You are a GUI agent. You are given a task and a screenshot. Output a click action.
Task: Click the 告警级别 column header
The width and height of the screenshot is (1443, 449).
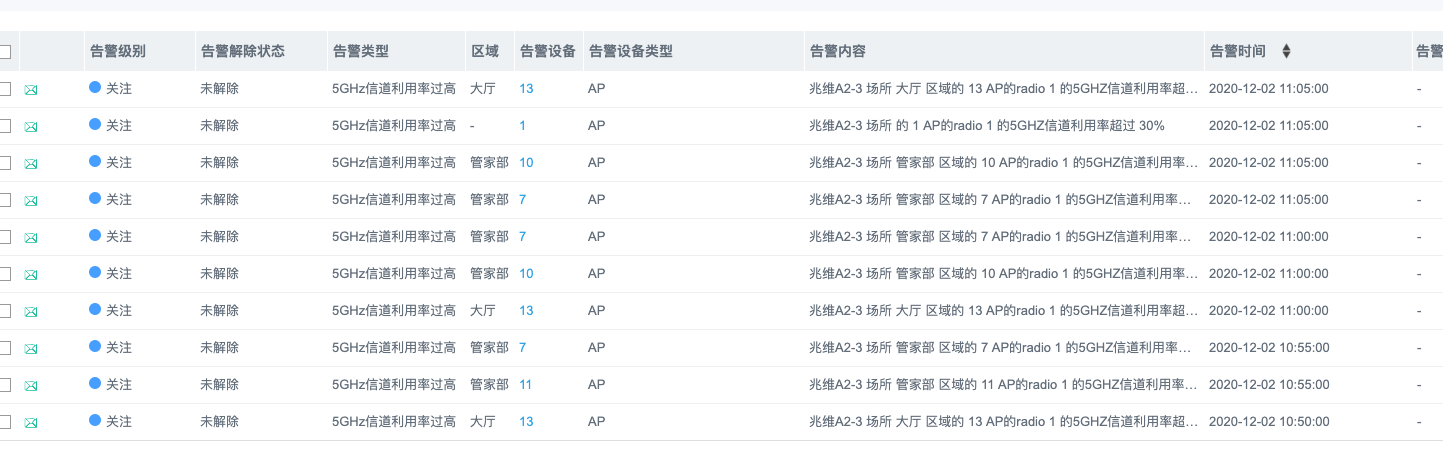(118, 51)
